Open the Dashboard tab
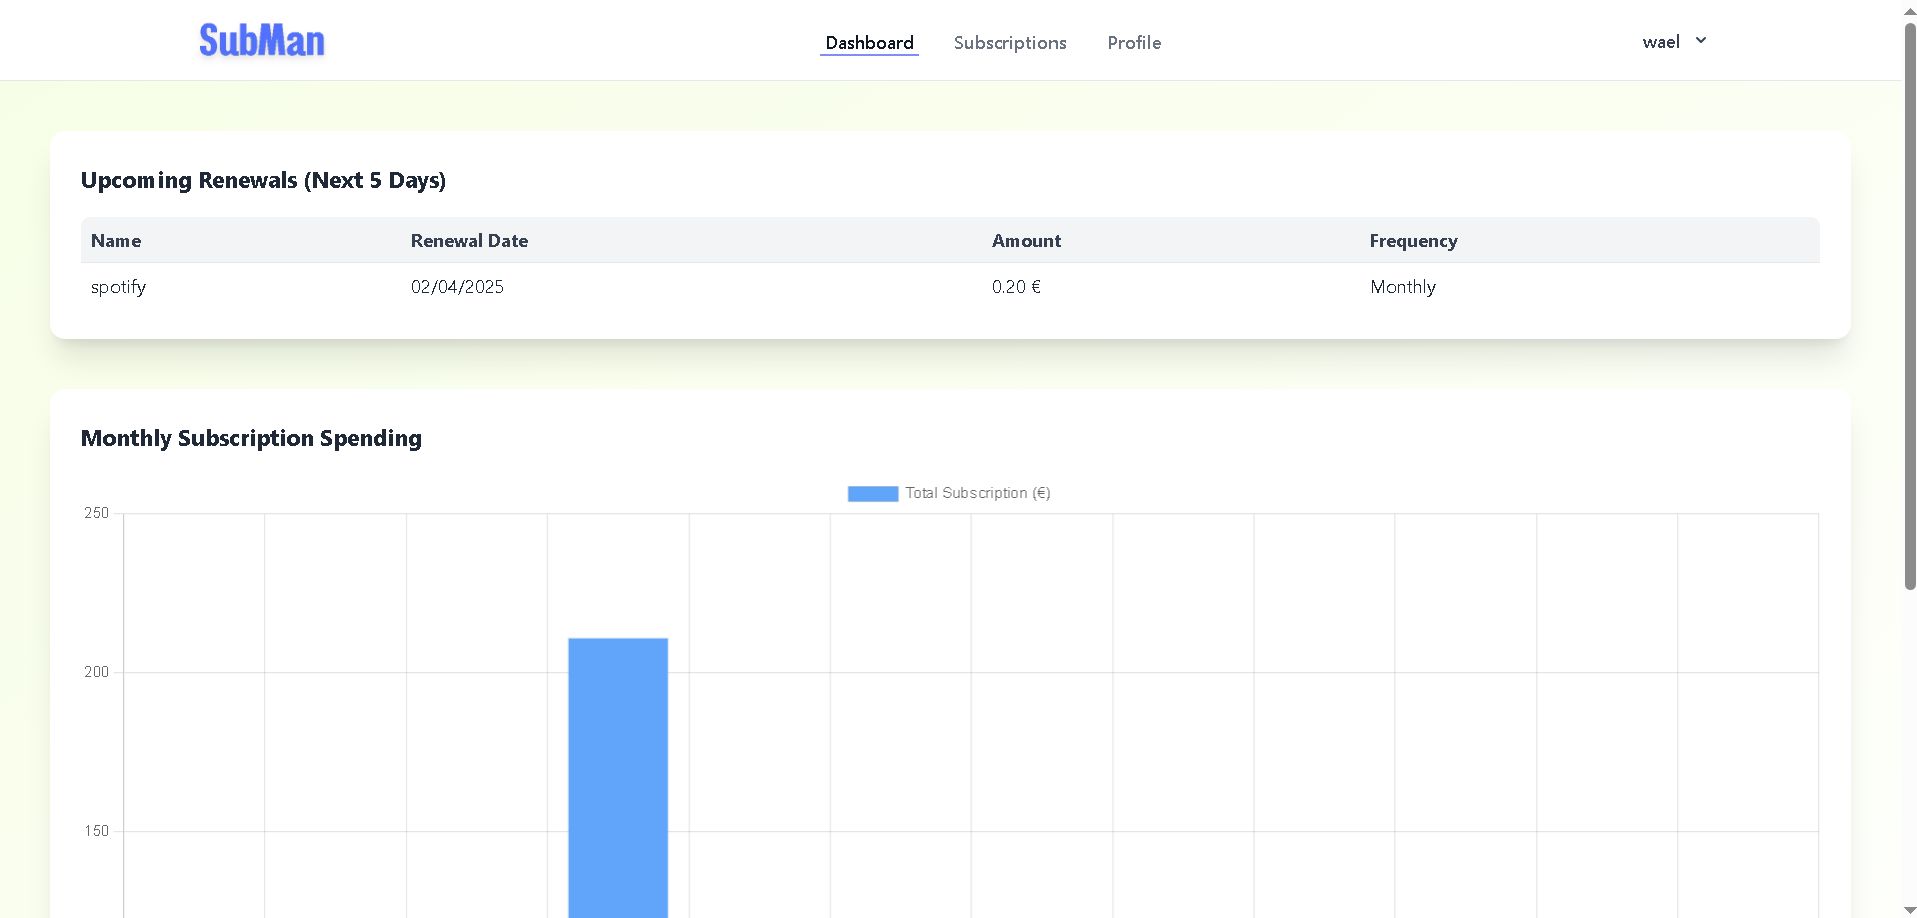Screen dimensions: 1917x918 [869, 43]
